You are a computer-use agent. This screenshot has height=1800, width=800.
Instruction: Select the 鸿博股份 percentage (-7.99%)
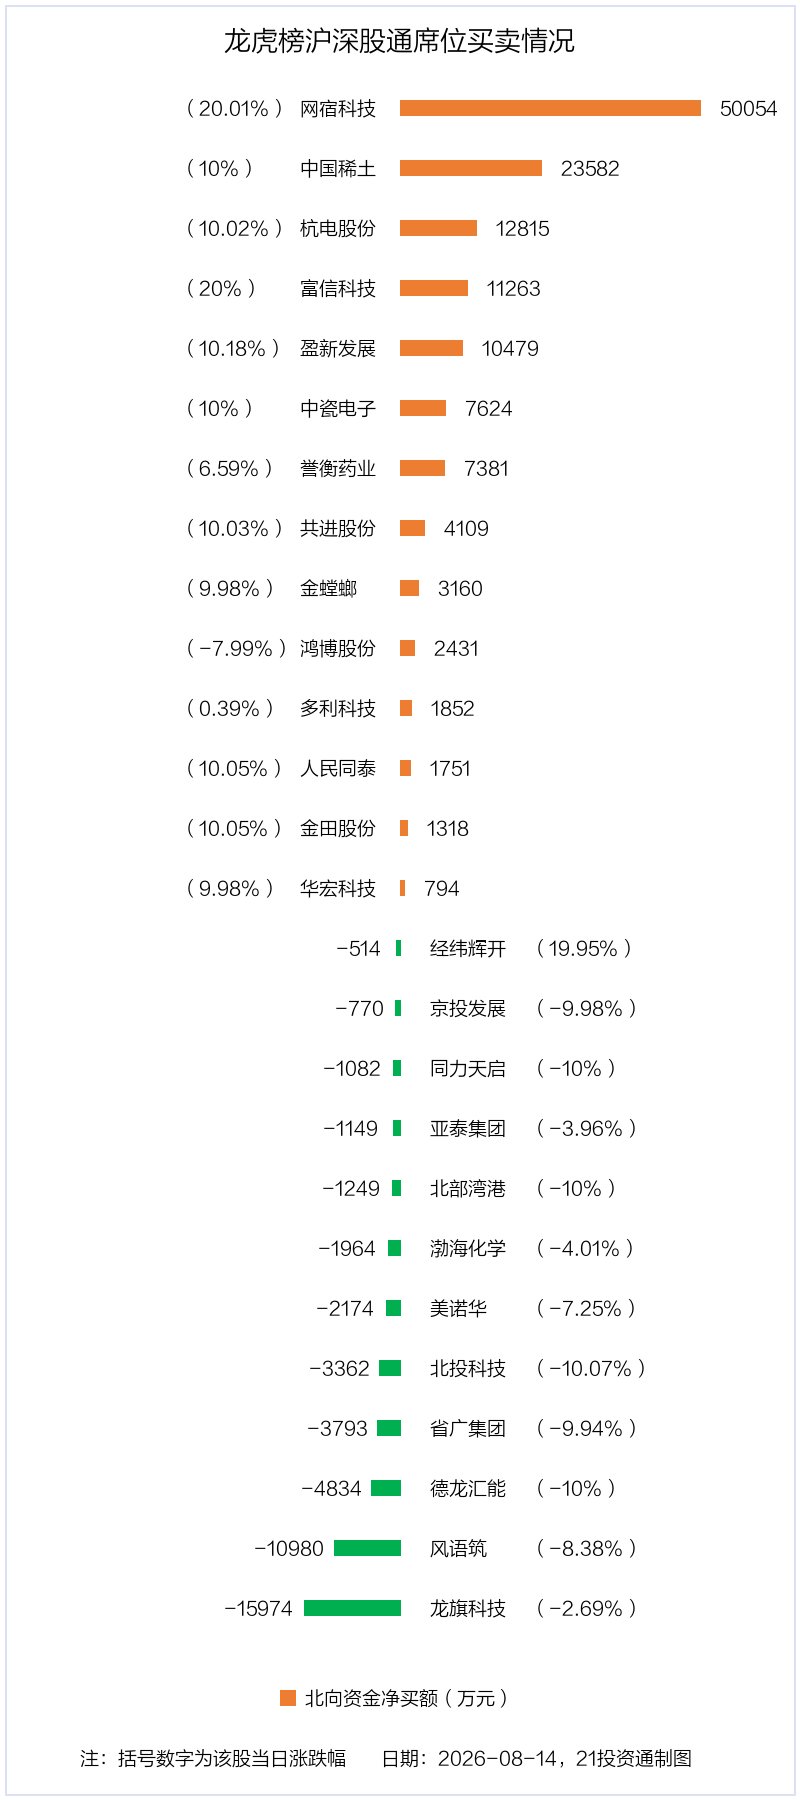236,649
